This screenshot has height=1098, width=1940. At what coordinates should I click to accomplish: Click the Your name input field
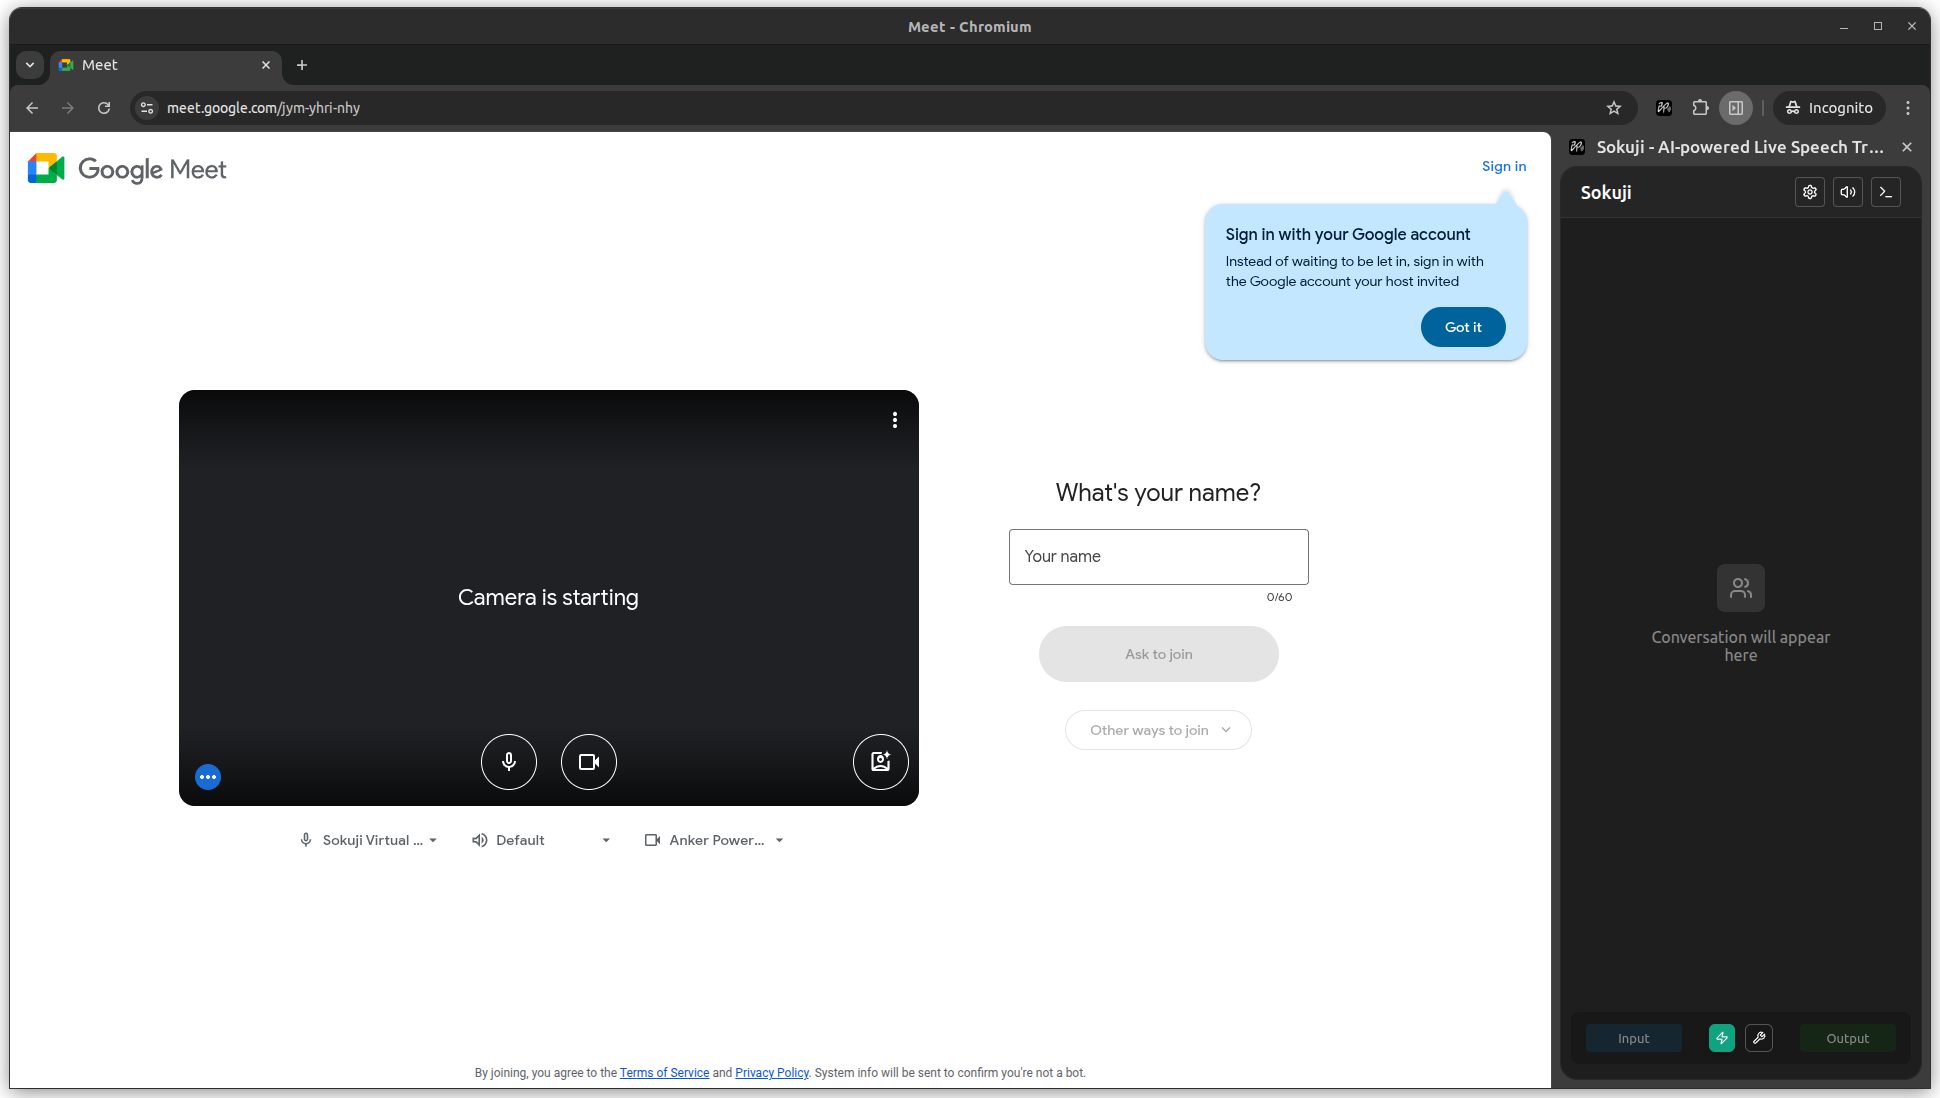tap(1158, 557)
